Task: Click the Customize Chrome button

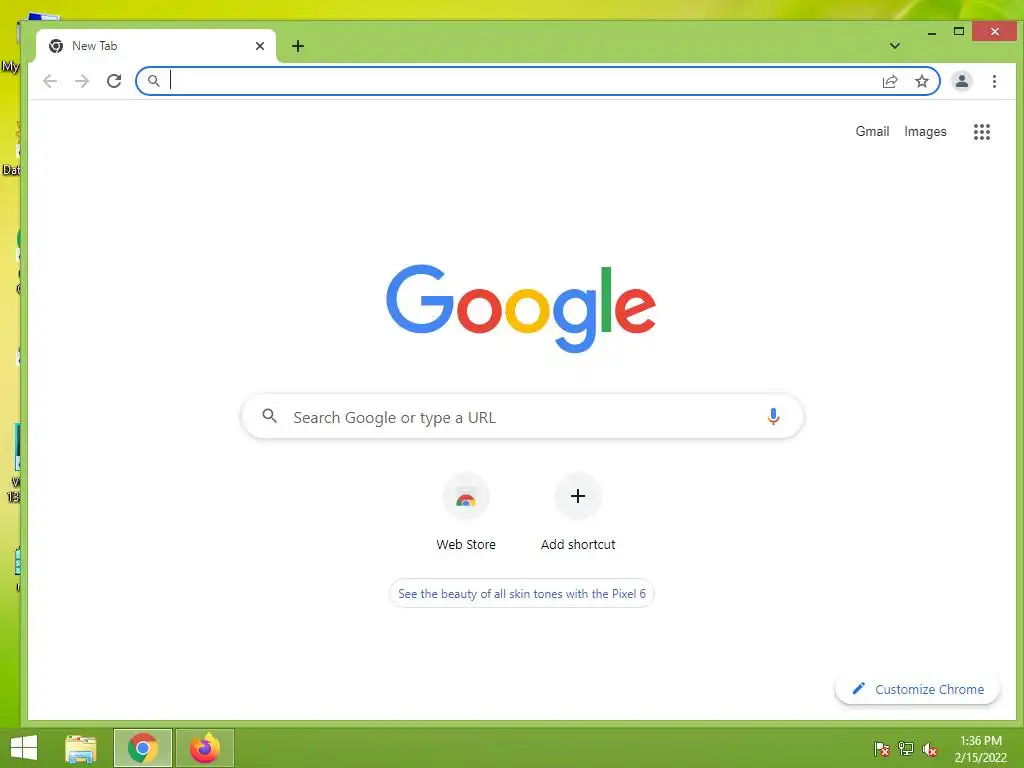Action: click(x=918, y=689)
